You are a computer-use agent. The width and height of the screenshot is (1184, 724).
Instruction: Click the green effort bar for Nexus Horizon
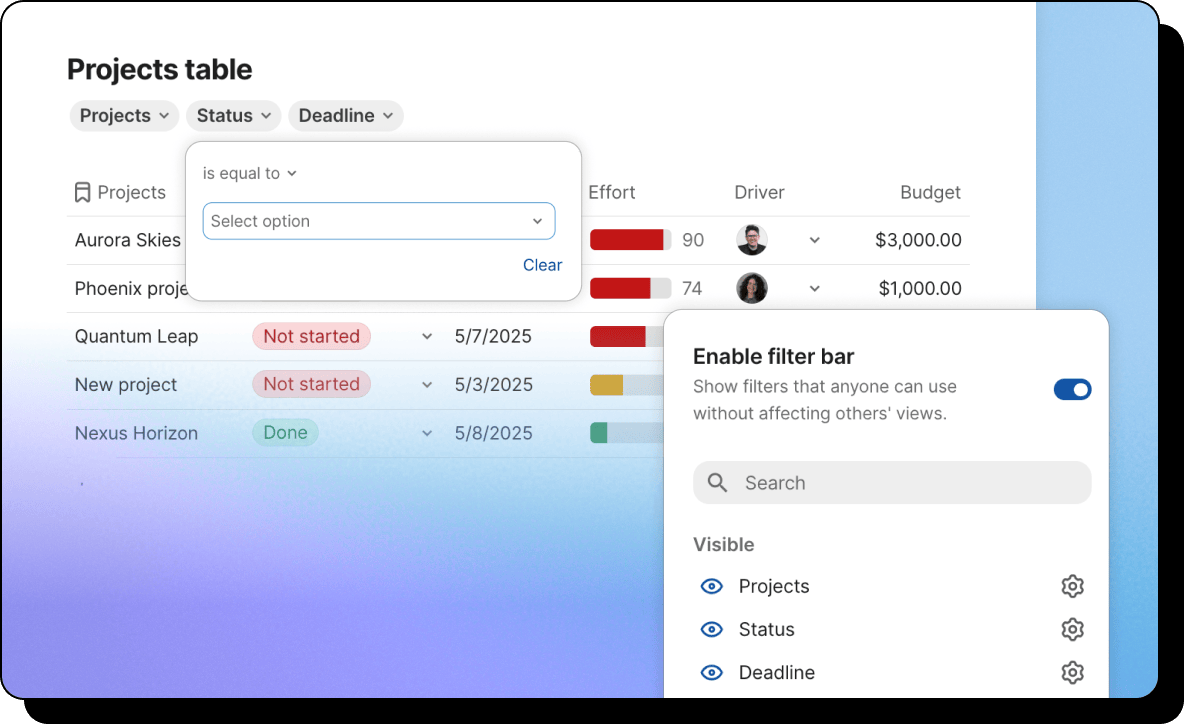pyautogui.click(x=626, y=433)
